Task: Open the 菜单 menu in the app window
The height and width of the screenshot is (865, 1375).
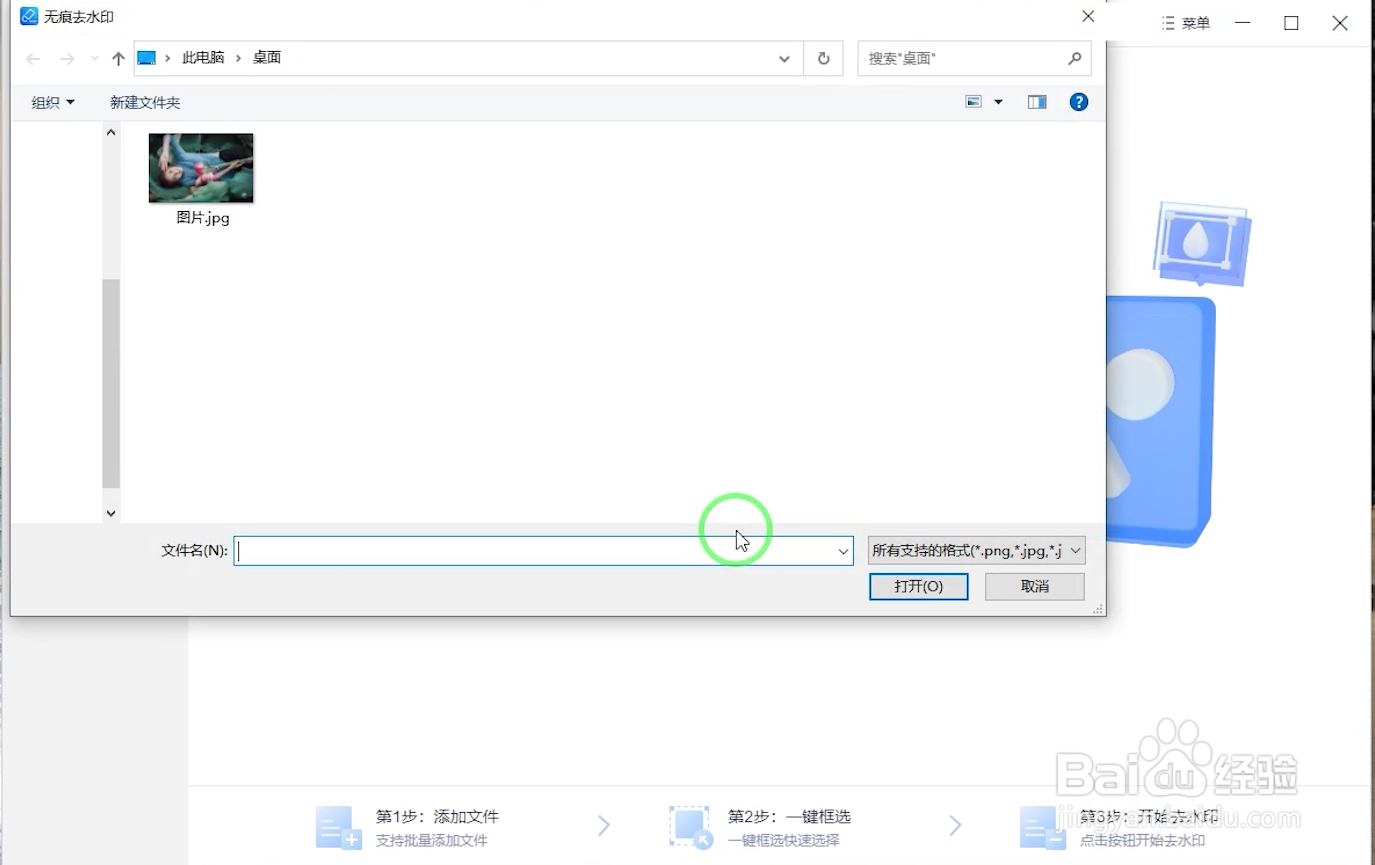Action: tap(1185, 23)
